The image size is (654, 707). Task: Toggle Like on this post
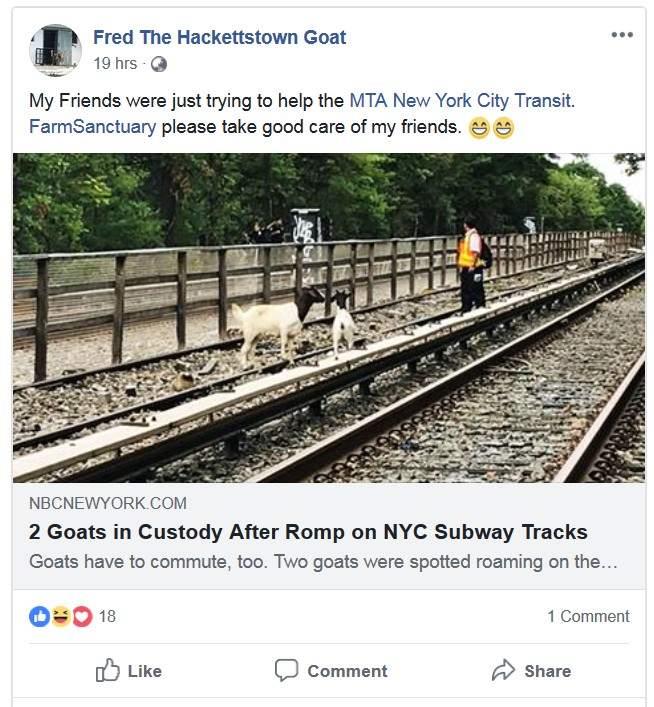(x=129, y=670)
